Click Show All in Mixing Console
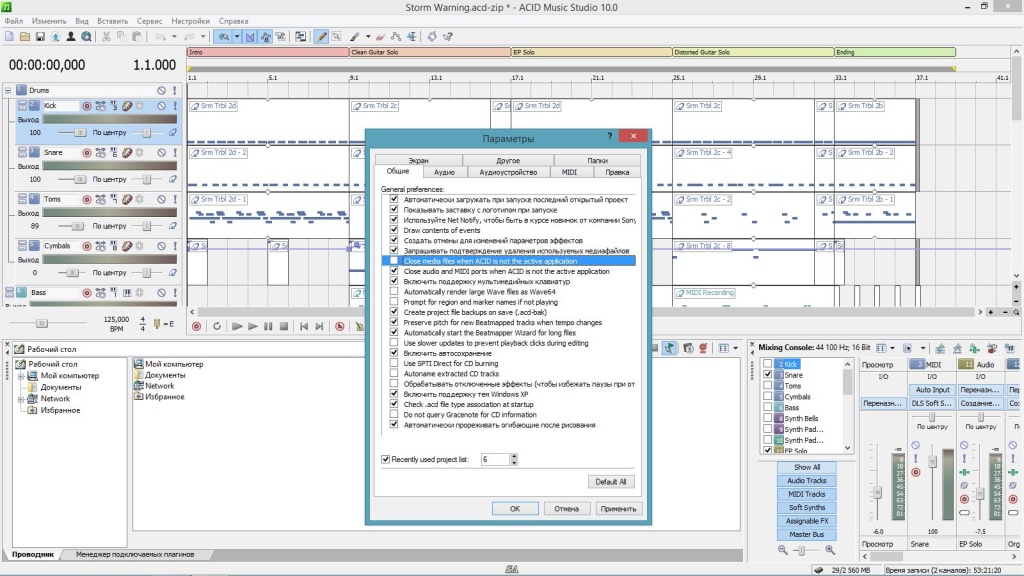 coord(807,468)
